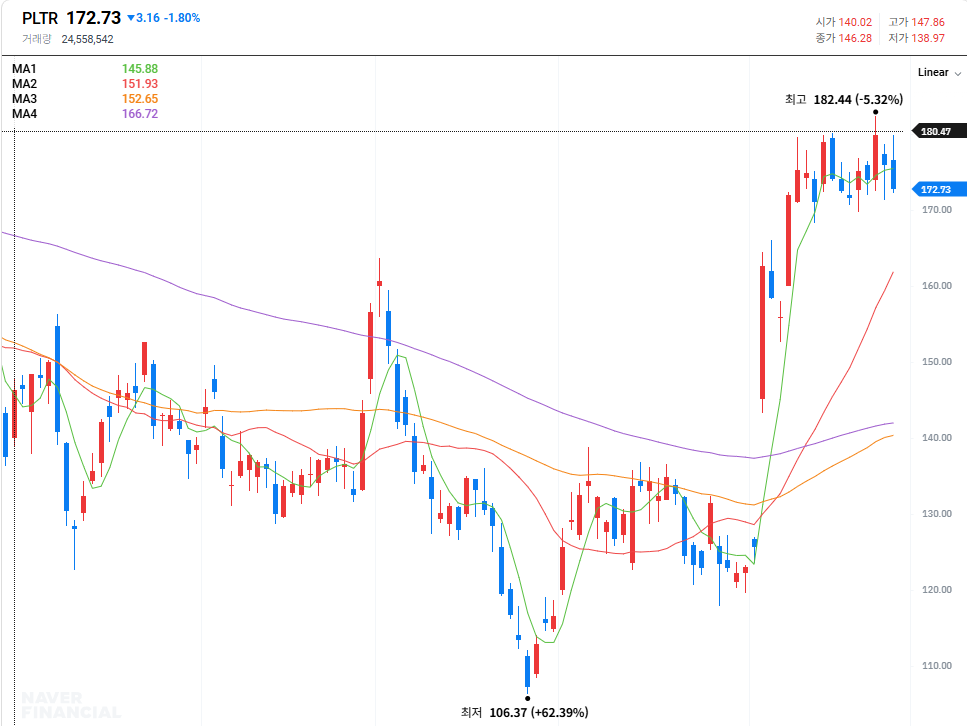
Task: Click the 최고 182.44 high annotation
Action: coord(844,99)
